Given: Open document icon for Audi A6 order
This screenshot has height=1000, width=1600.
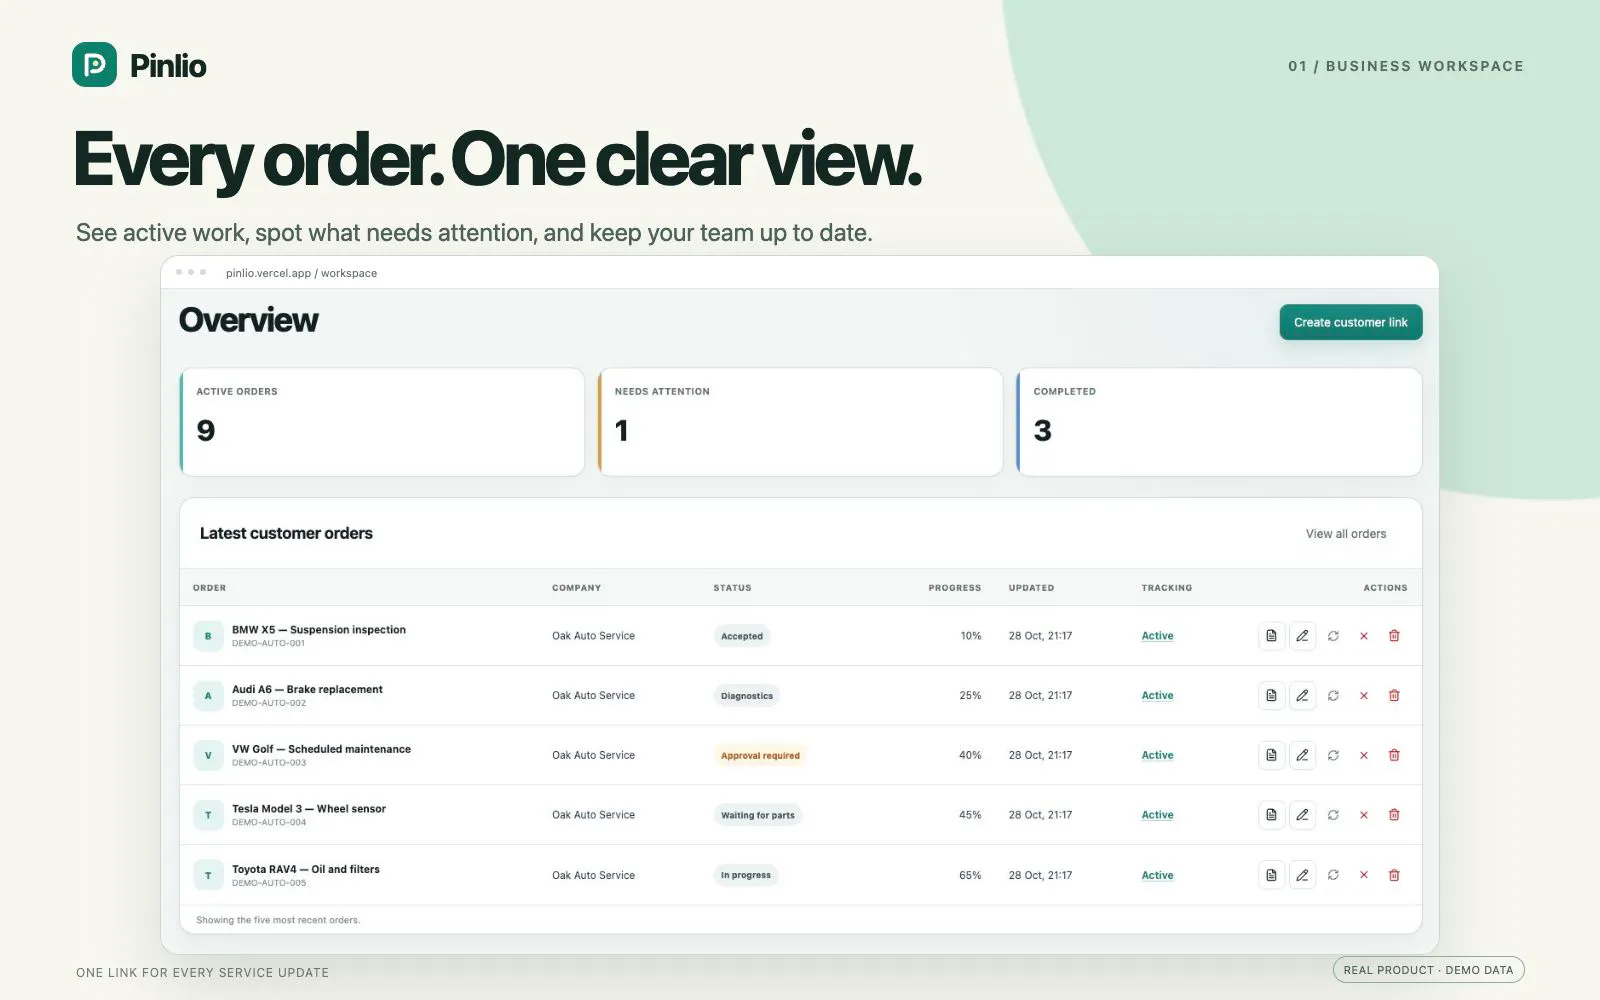Looking at the screenshot, I should point(1271,696).
